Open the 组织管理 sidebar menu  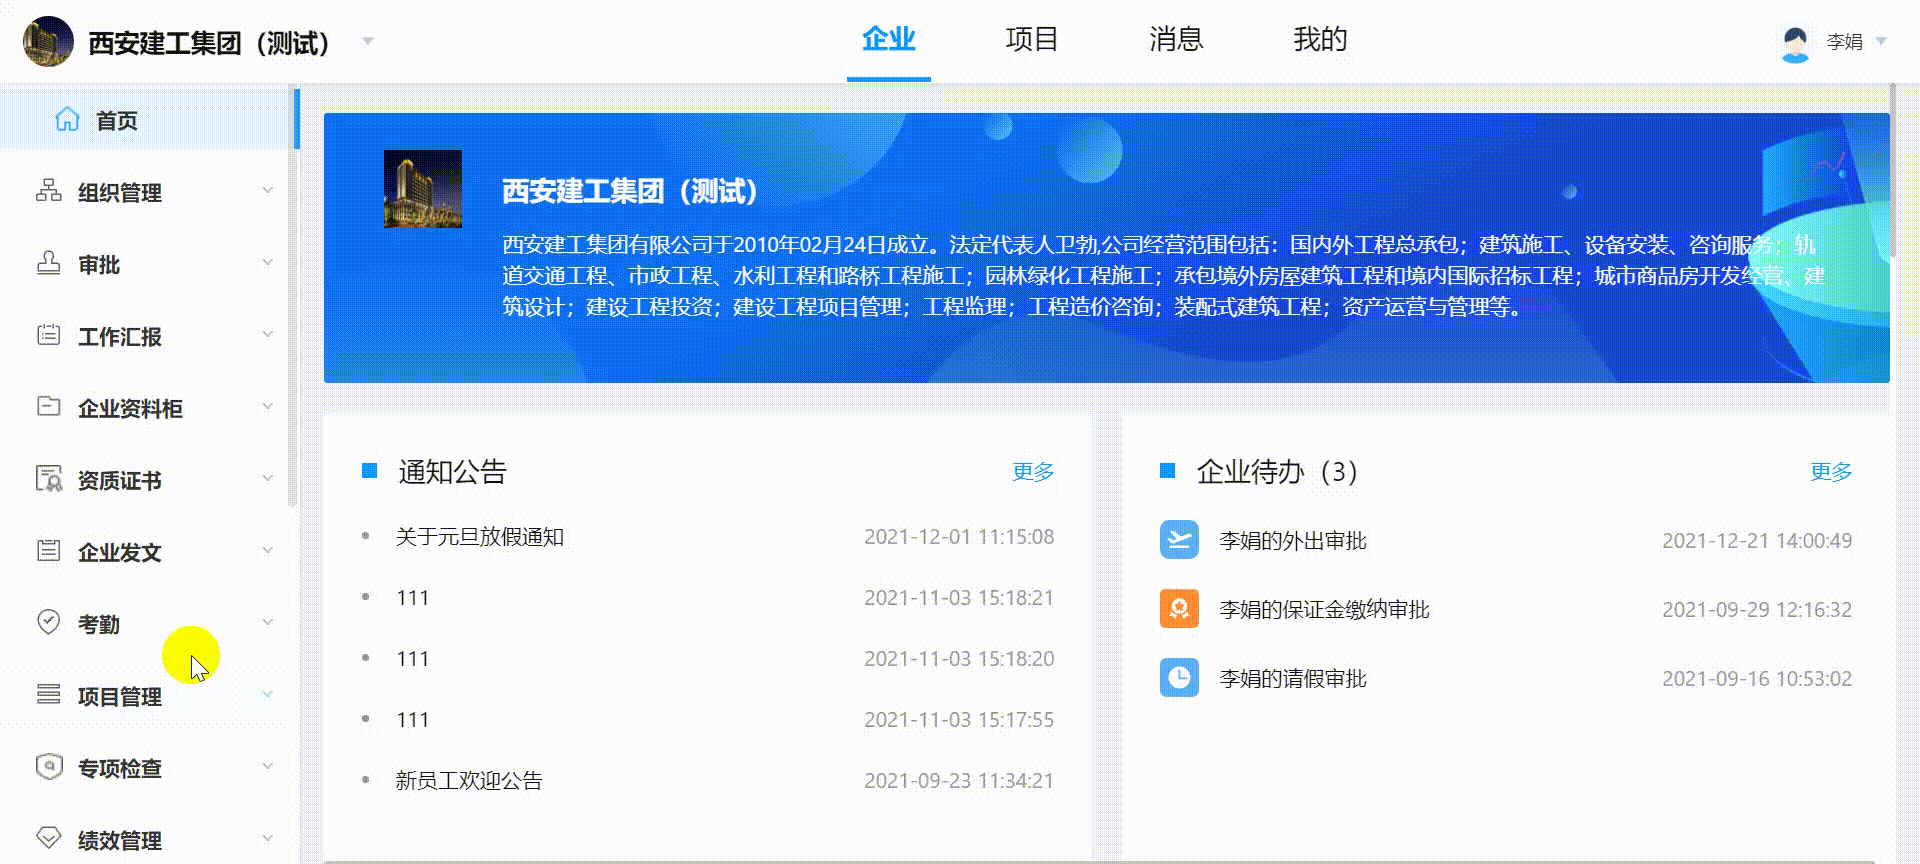pyautogui.click(x=146, y=192)
